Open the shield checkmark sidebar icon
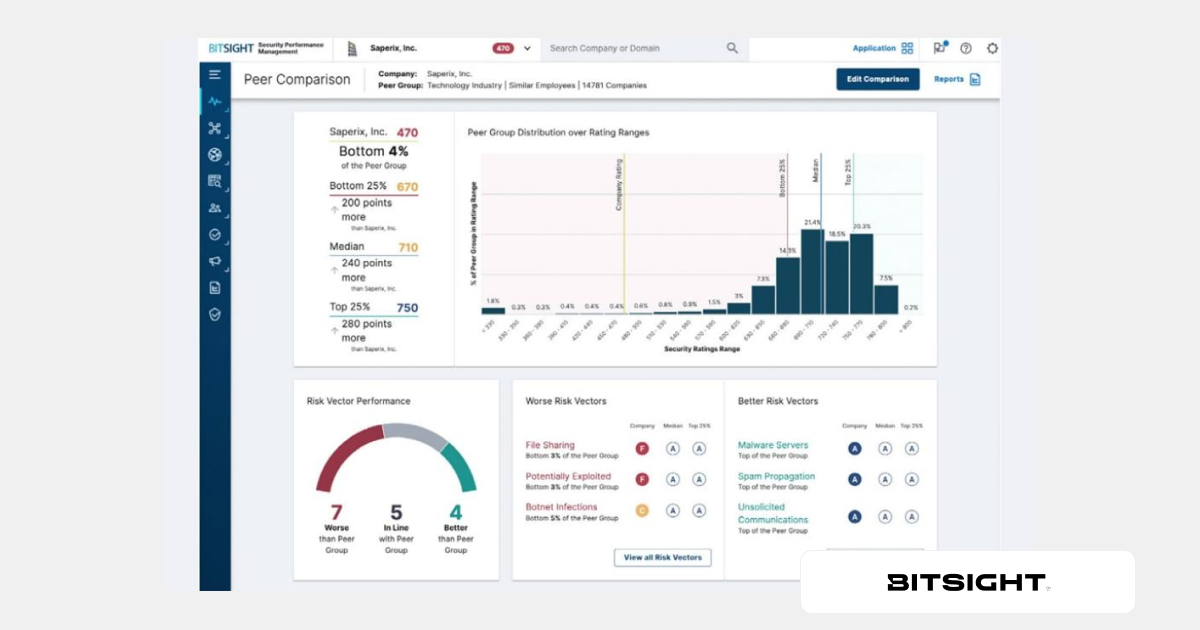This screenshot has width=1200, height=630. point(214,314)
